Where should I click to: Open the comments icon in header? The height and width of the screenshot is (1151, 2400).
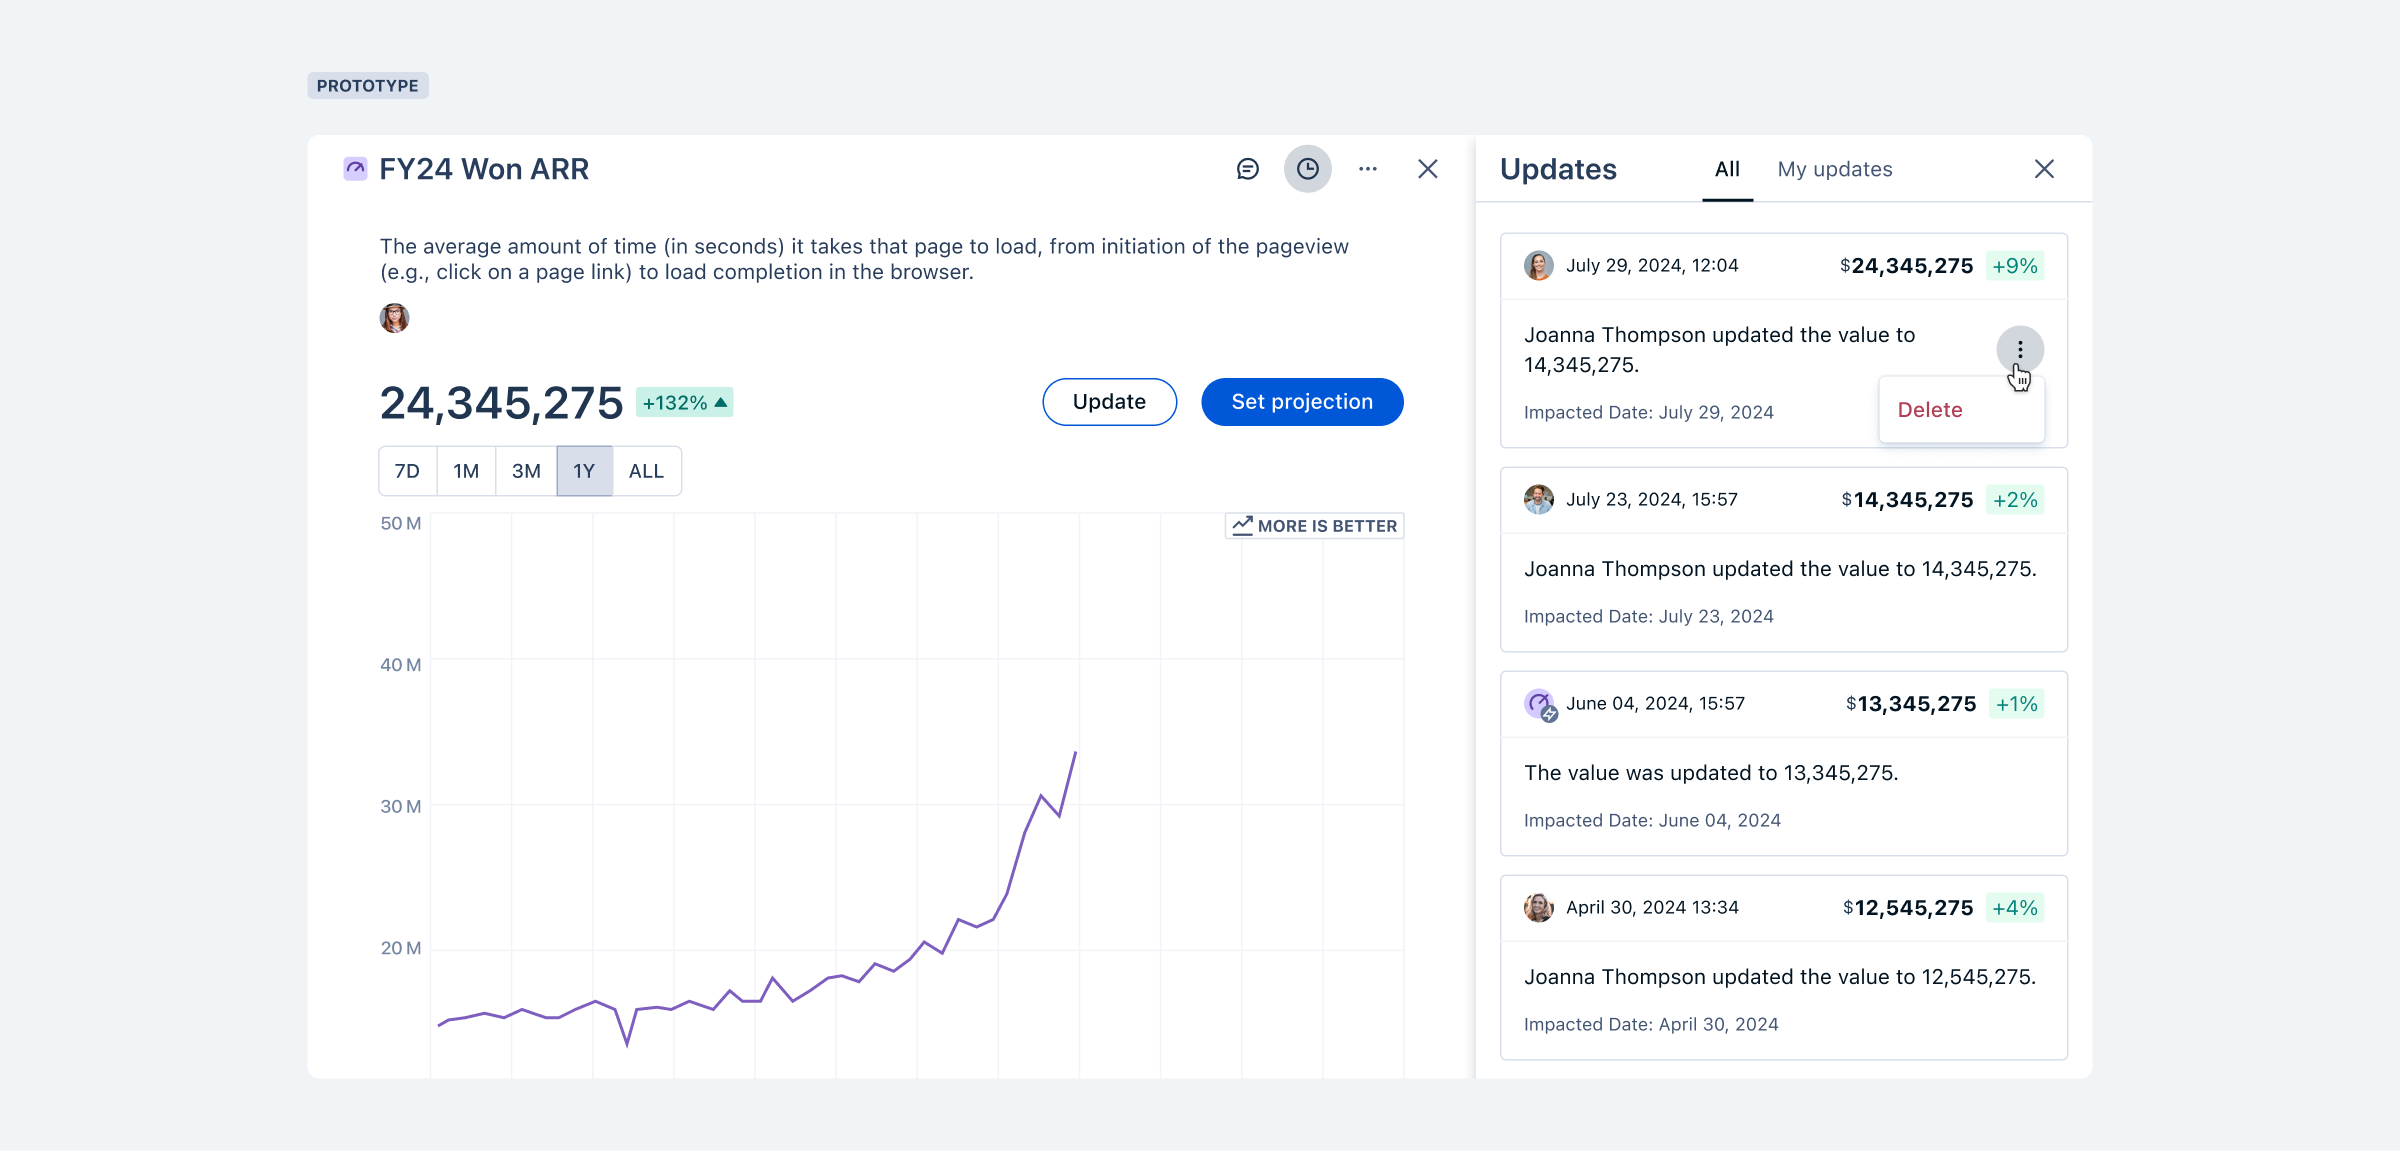1247,169
